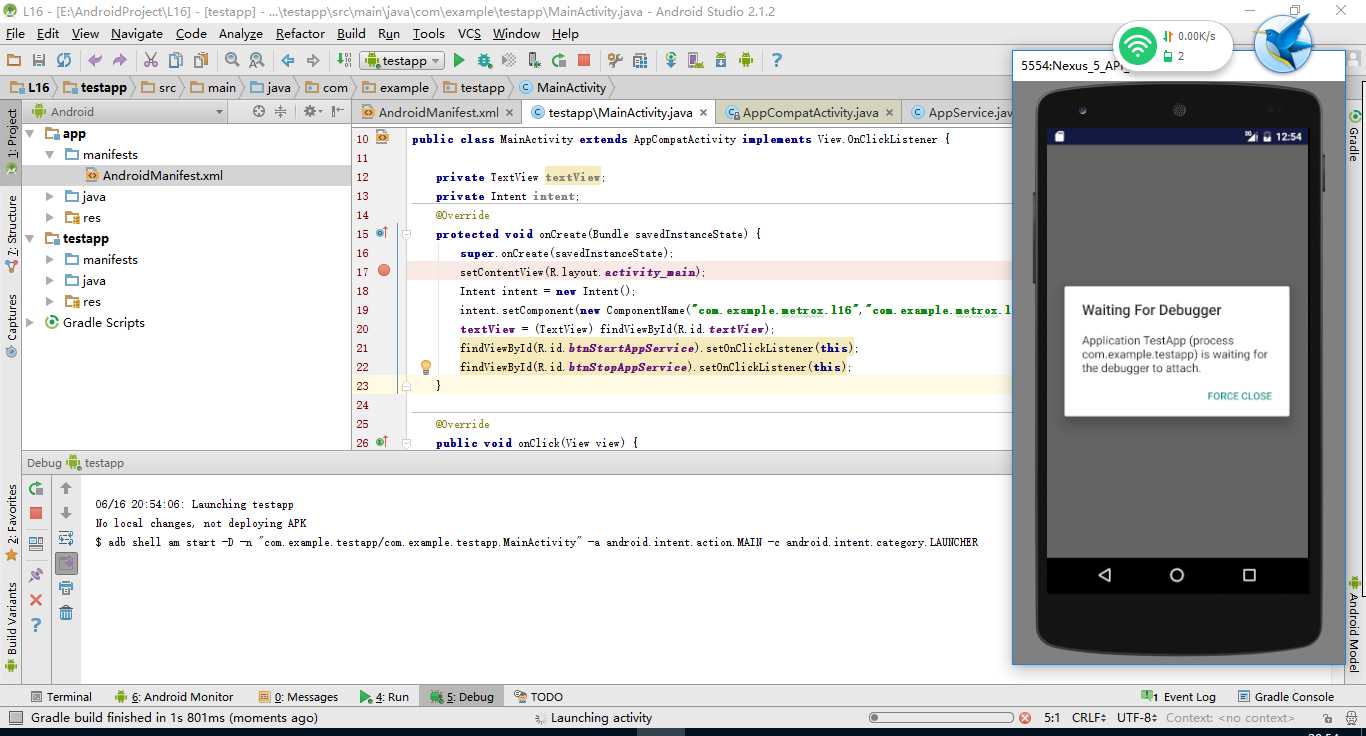Open the Gradle Console button
The image size is (1366, 736).
1286,697
